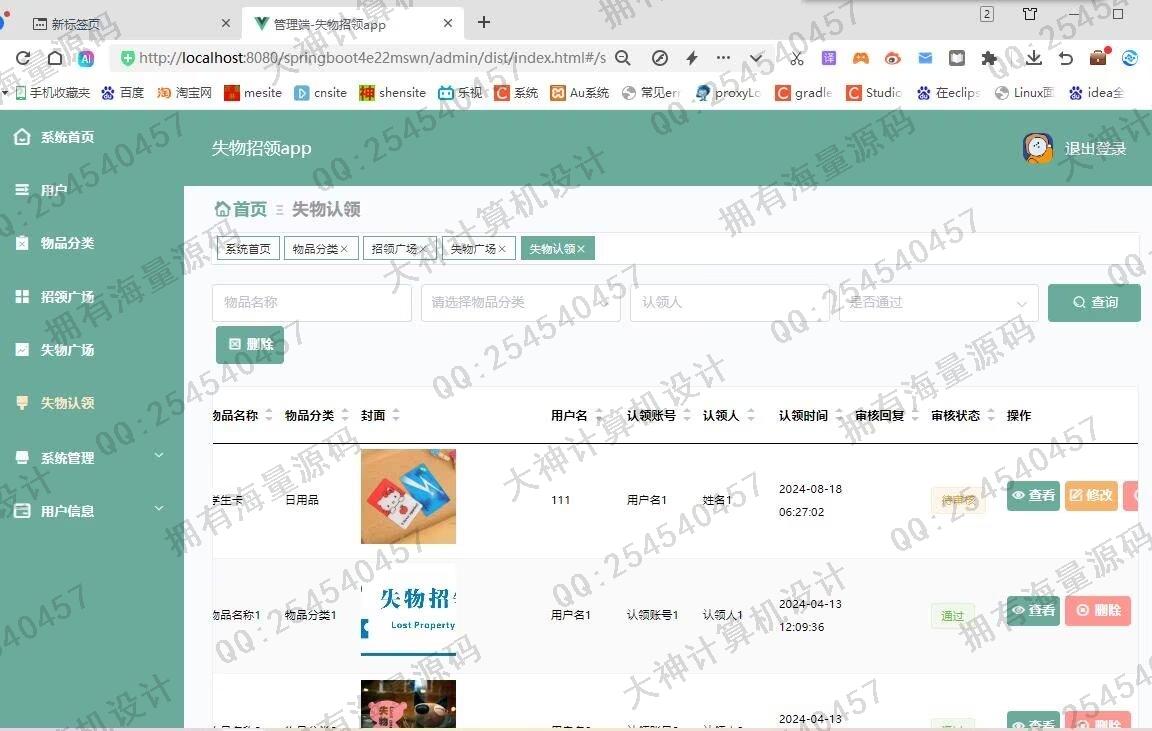This screenshot has width=1152, height=731.
Task: Open the 失物招领 Lost Property cover thumbnail
Action: [x=408, y=610]
